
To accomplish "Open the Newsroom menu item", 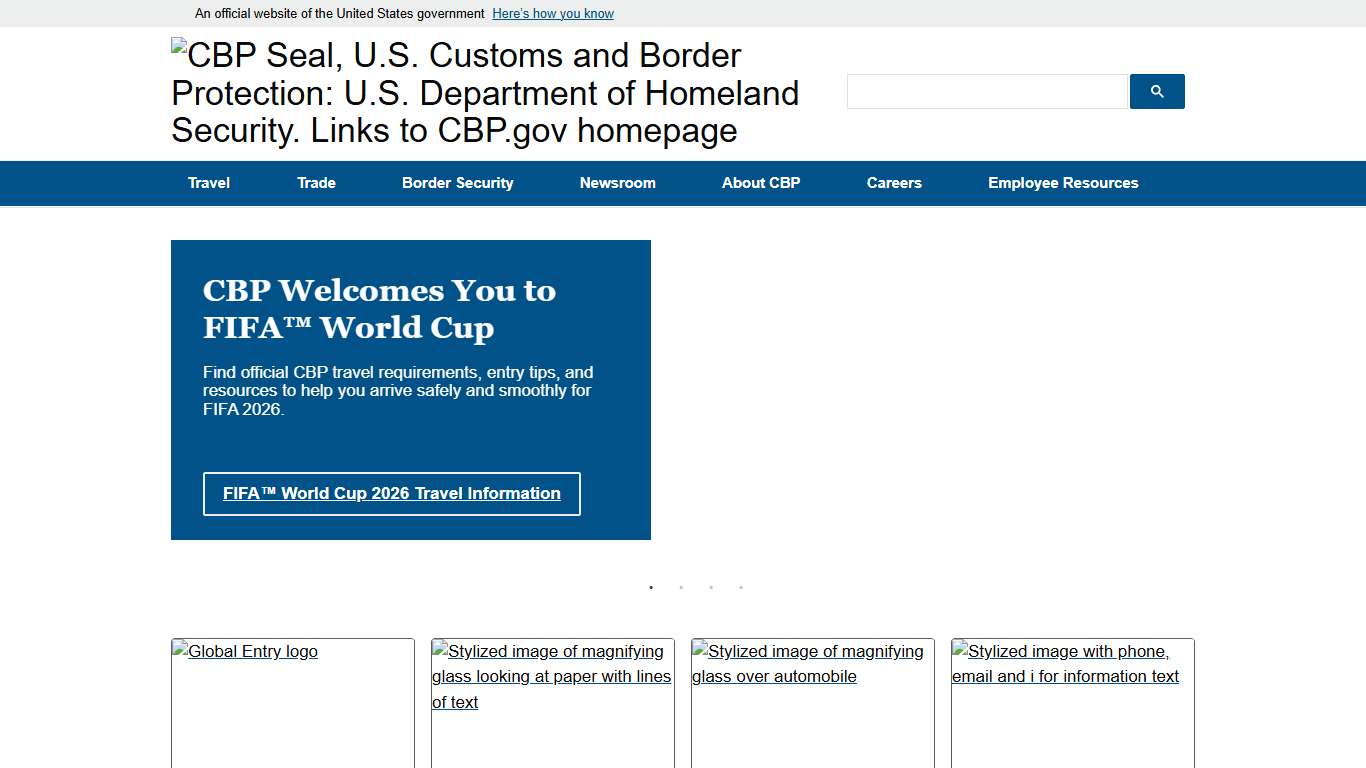I will (617, 183).
